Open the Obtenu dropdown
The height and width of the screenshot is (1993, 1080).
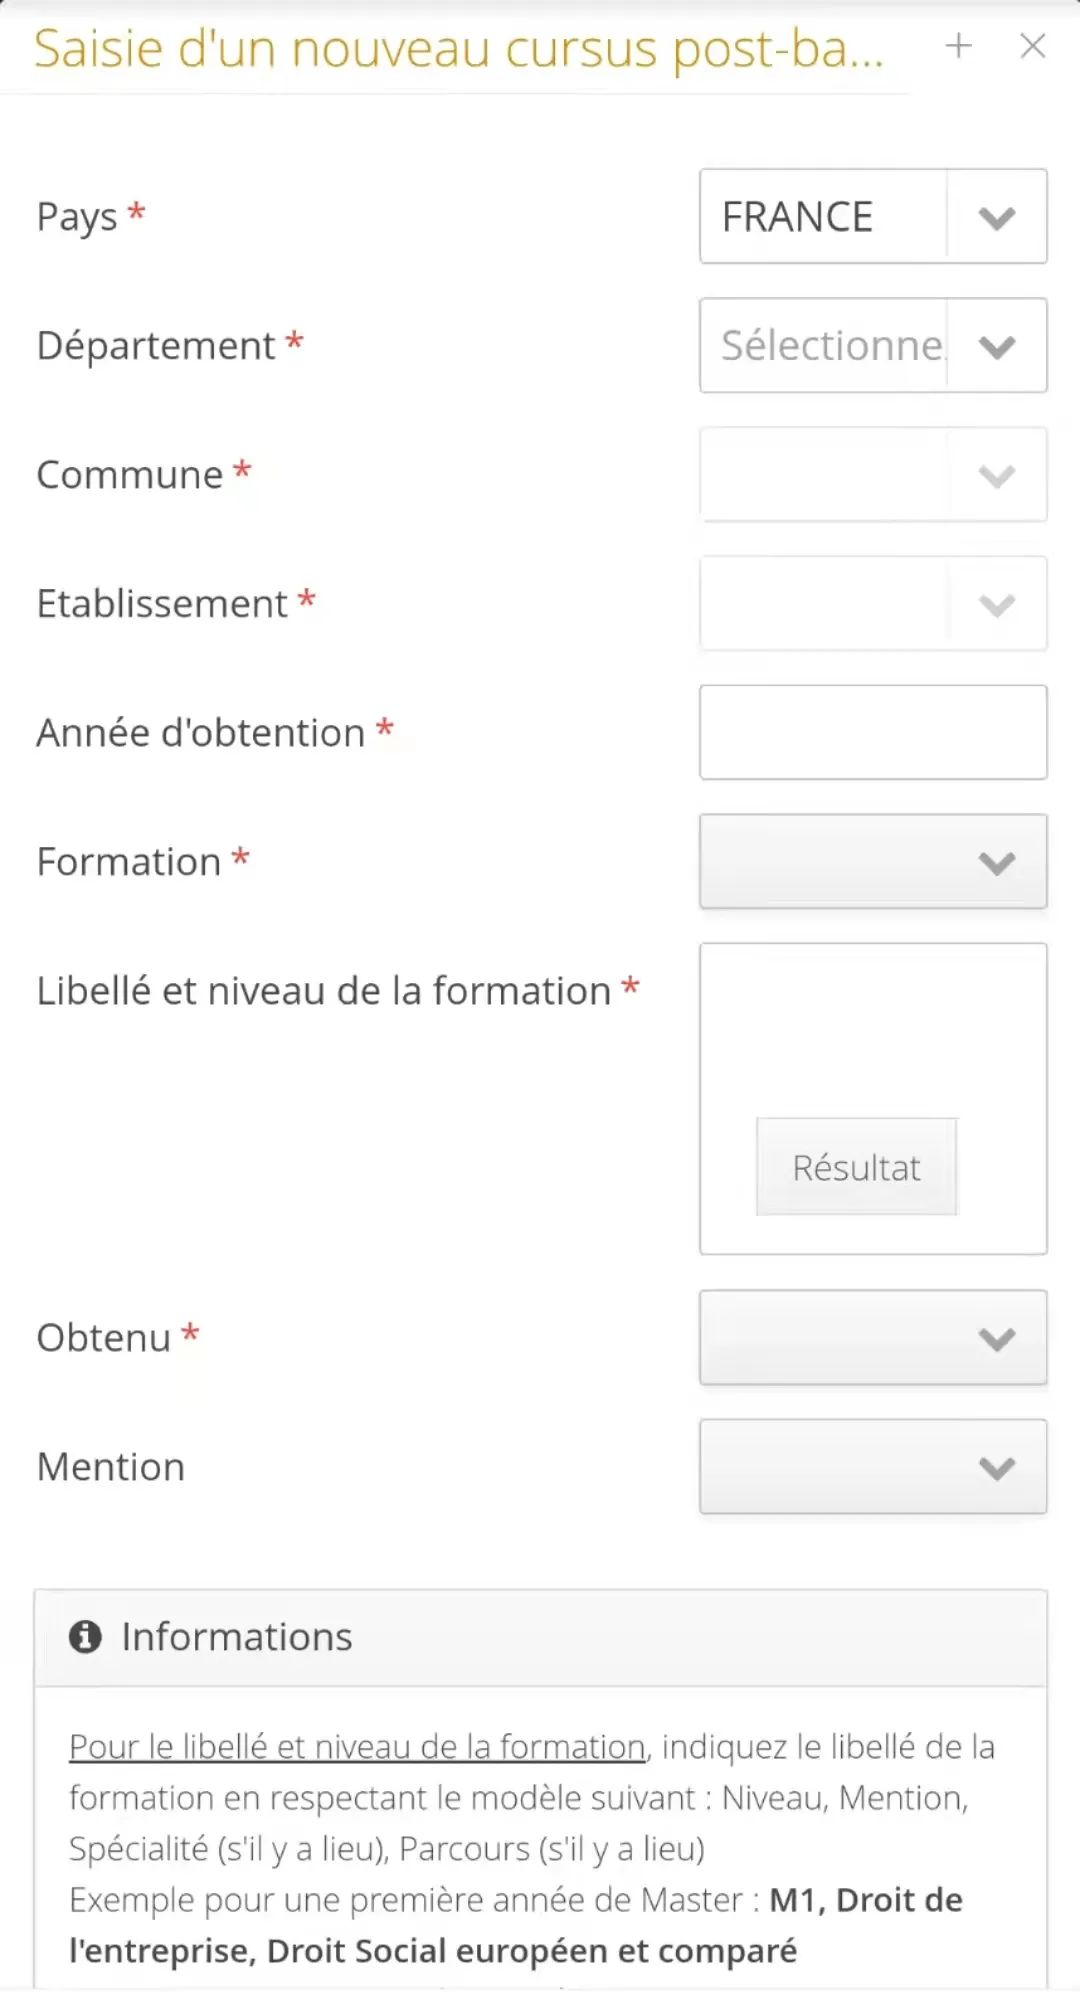click(873, 1337)
